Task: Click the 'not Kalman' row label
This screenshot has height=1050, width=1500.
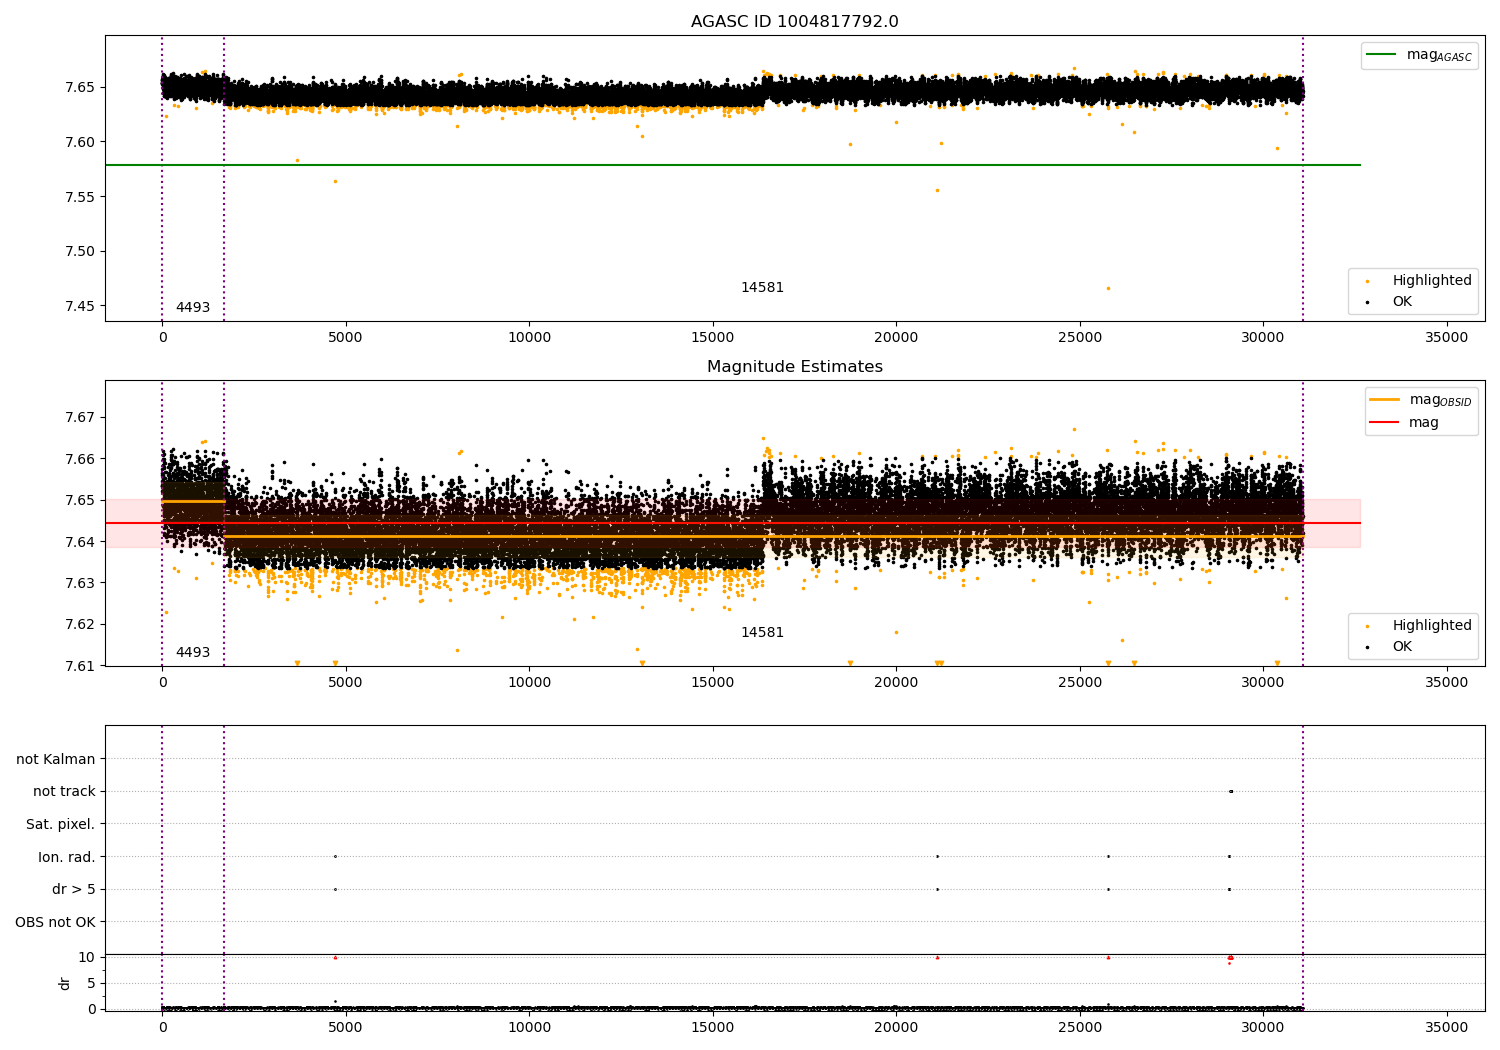Action: [x=56, y=759]
